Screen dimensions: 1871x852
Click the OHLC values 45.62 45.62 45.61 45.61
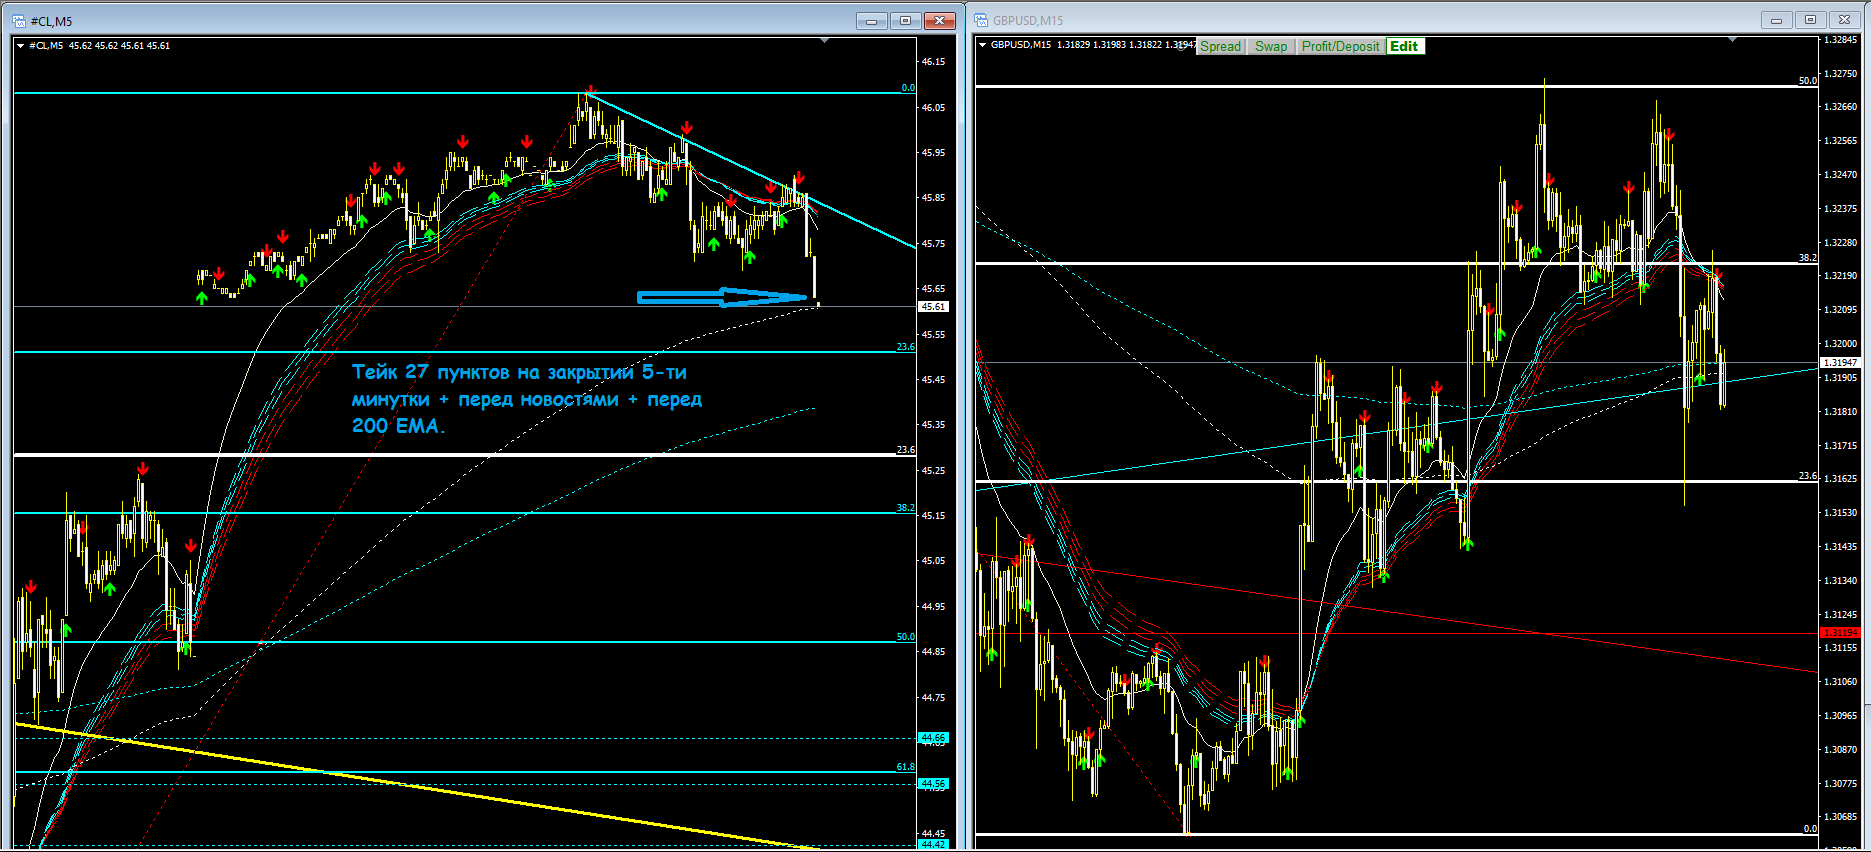point(119,46)
